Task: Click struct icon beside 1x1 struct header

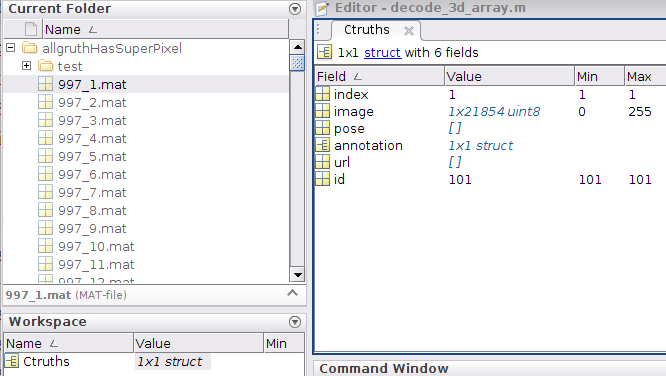Action: pos(325,52)
